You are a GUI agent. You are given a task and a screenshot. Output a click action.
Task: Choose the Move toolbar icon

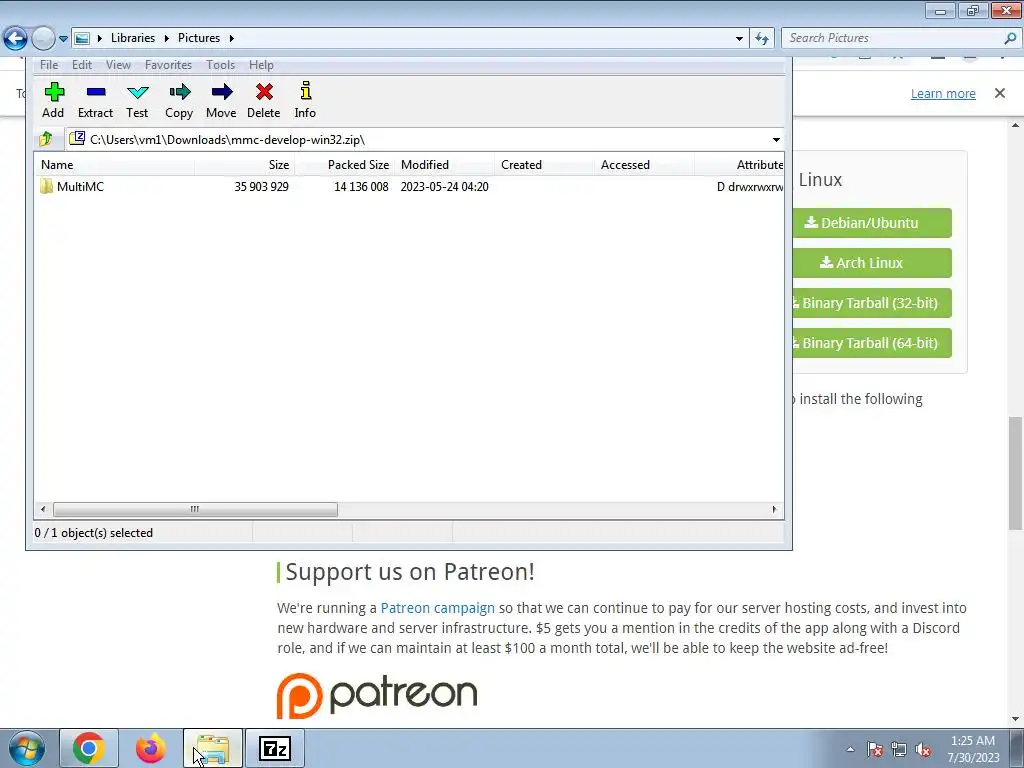[x=221, y=100]
